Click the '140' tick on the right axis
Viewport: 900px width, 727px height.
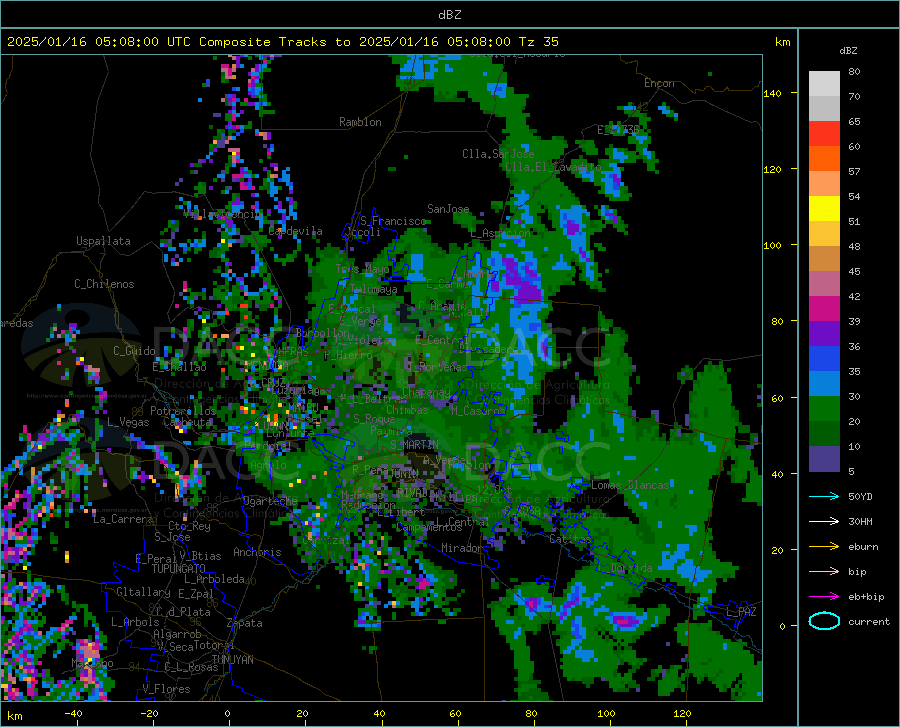click(772, 93)
